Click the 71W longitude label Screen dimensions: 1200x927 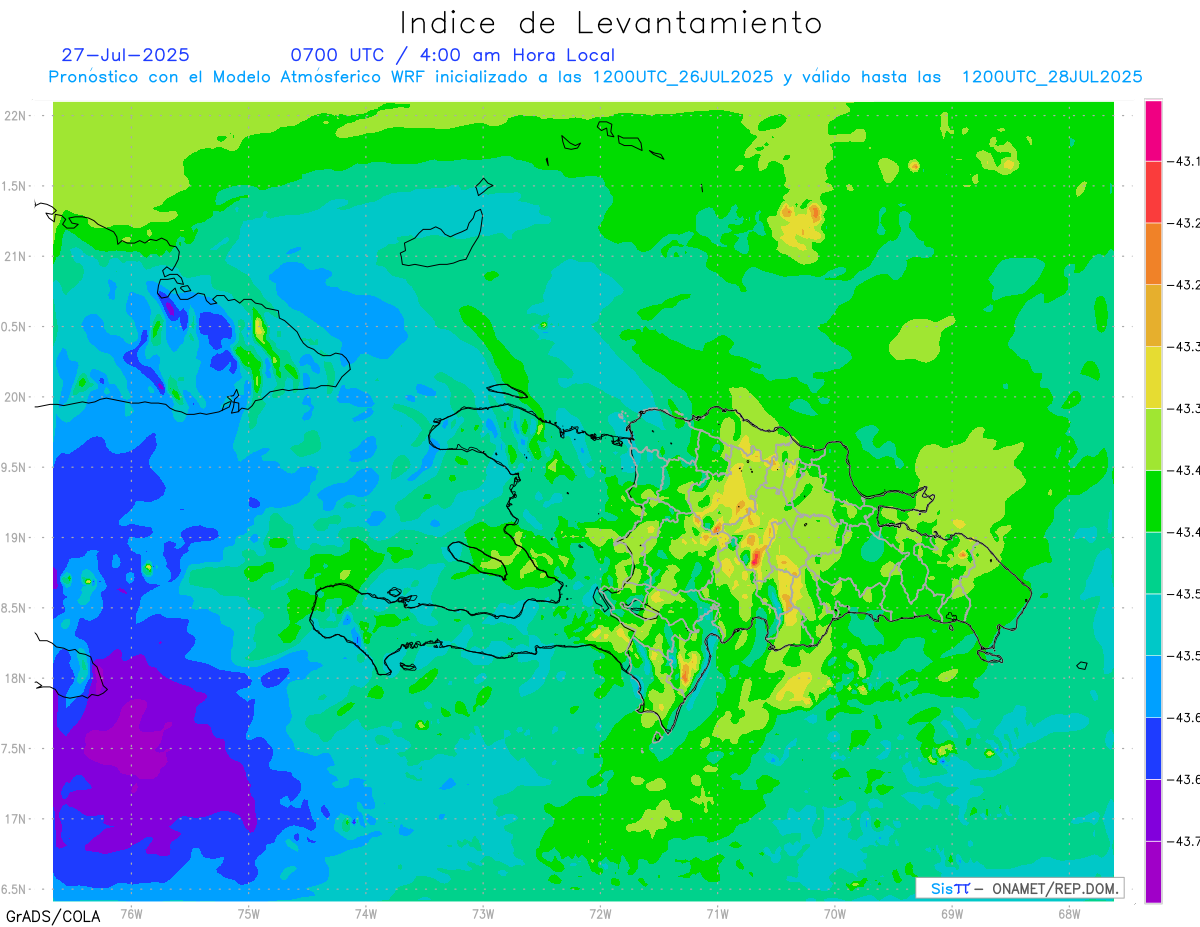tap(717, 914)
